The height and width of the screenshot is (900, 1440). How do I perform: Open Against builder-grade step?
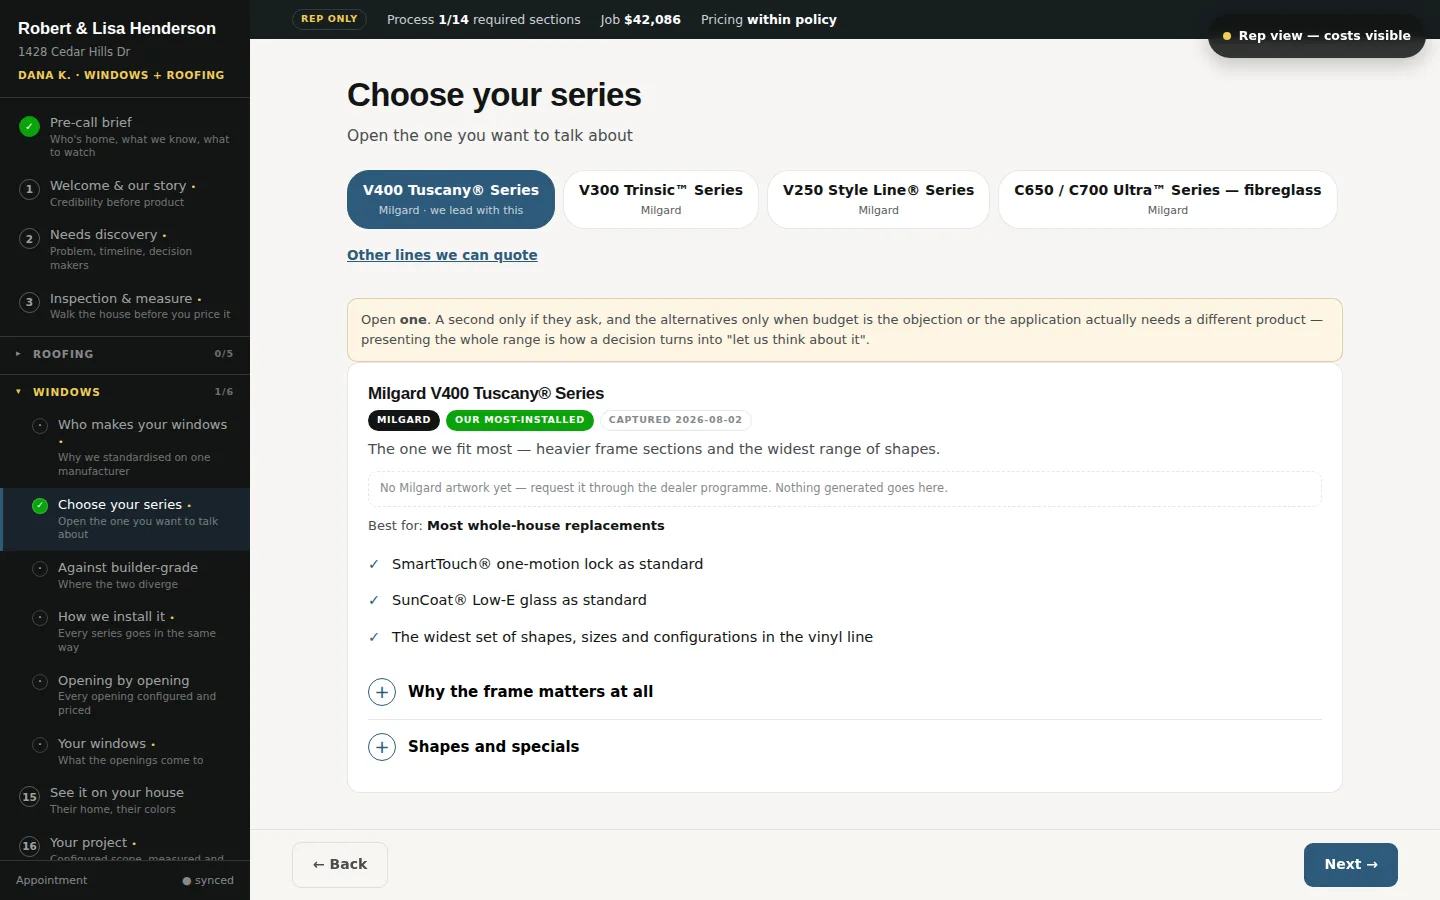pos(125,575)
